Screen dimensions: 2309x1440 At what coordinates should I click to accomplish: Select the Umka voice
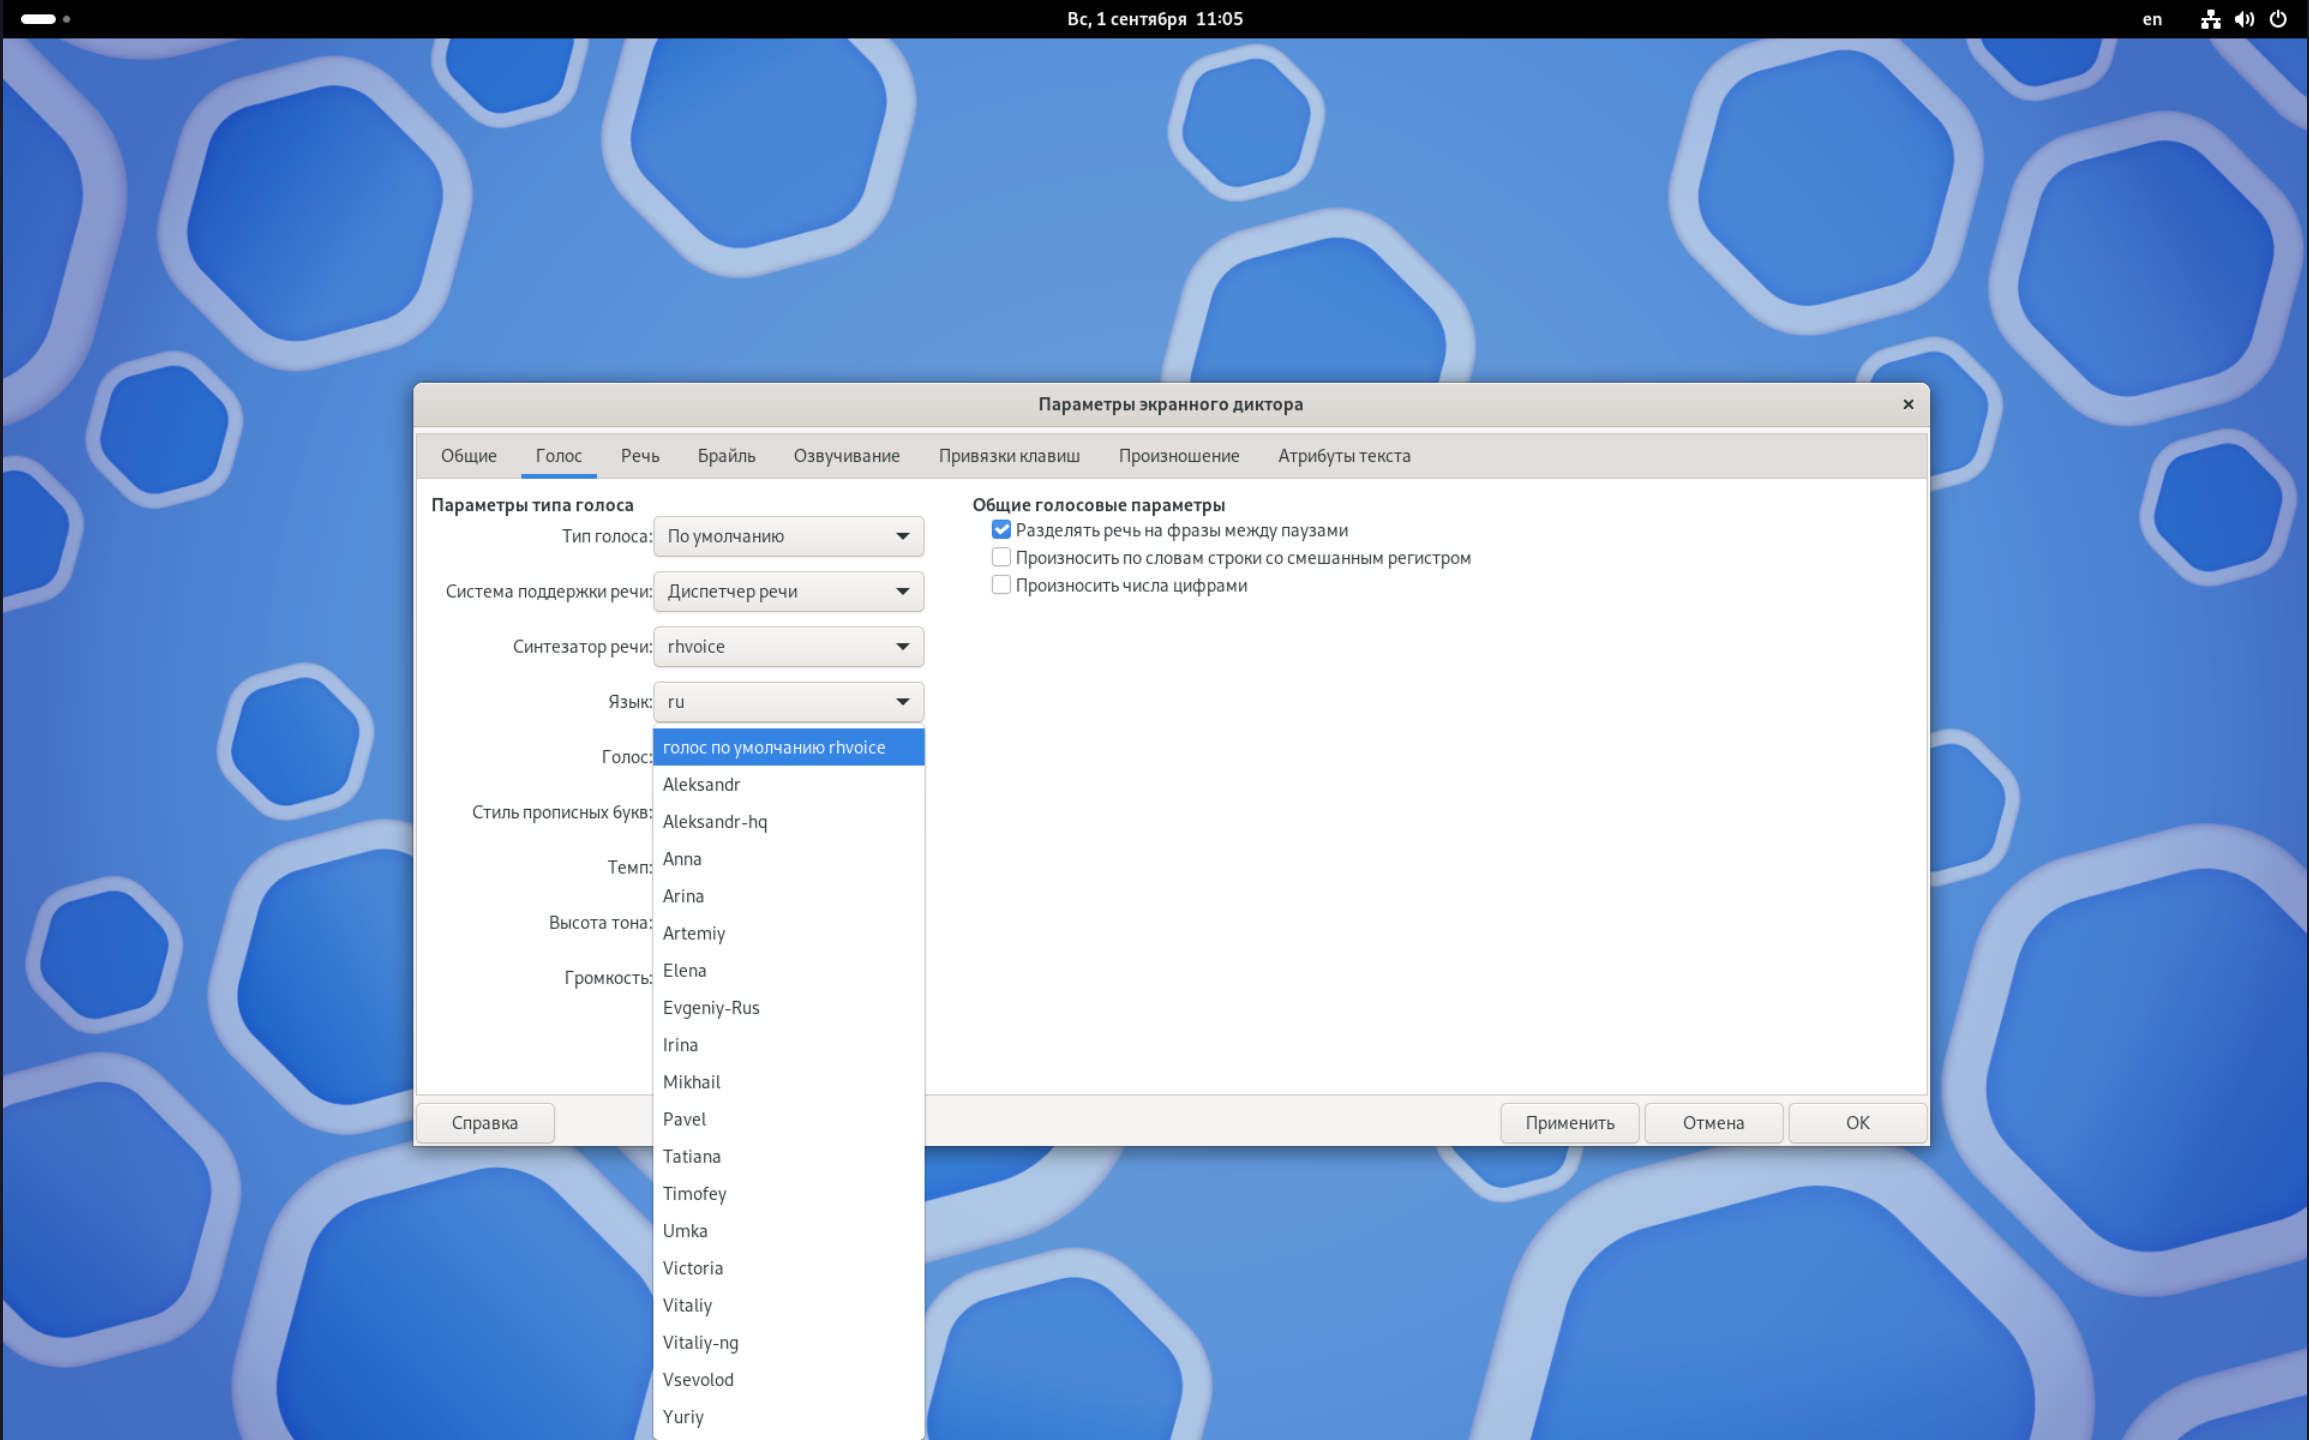(x=788, y=1230)
